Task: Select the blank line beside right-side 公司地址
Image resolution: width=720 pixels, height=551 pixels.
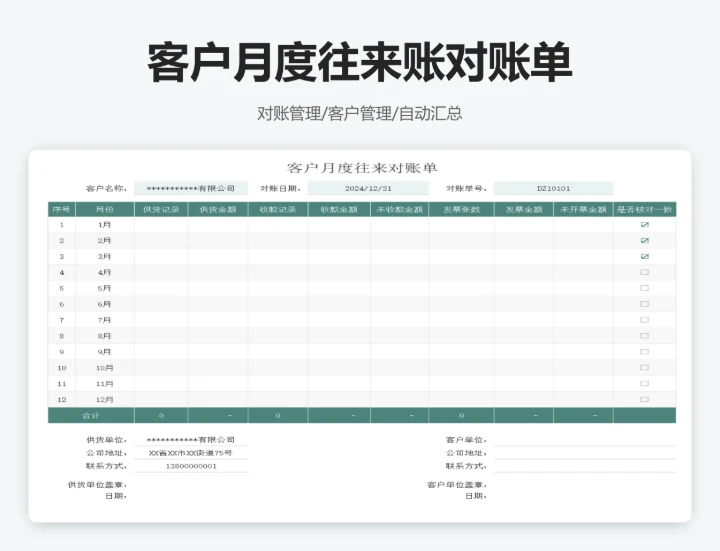Action: (585, 453)
